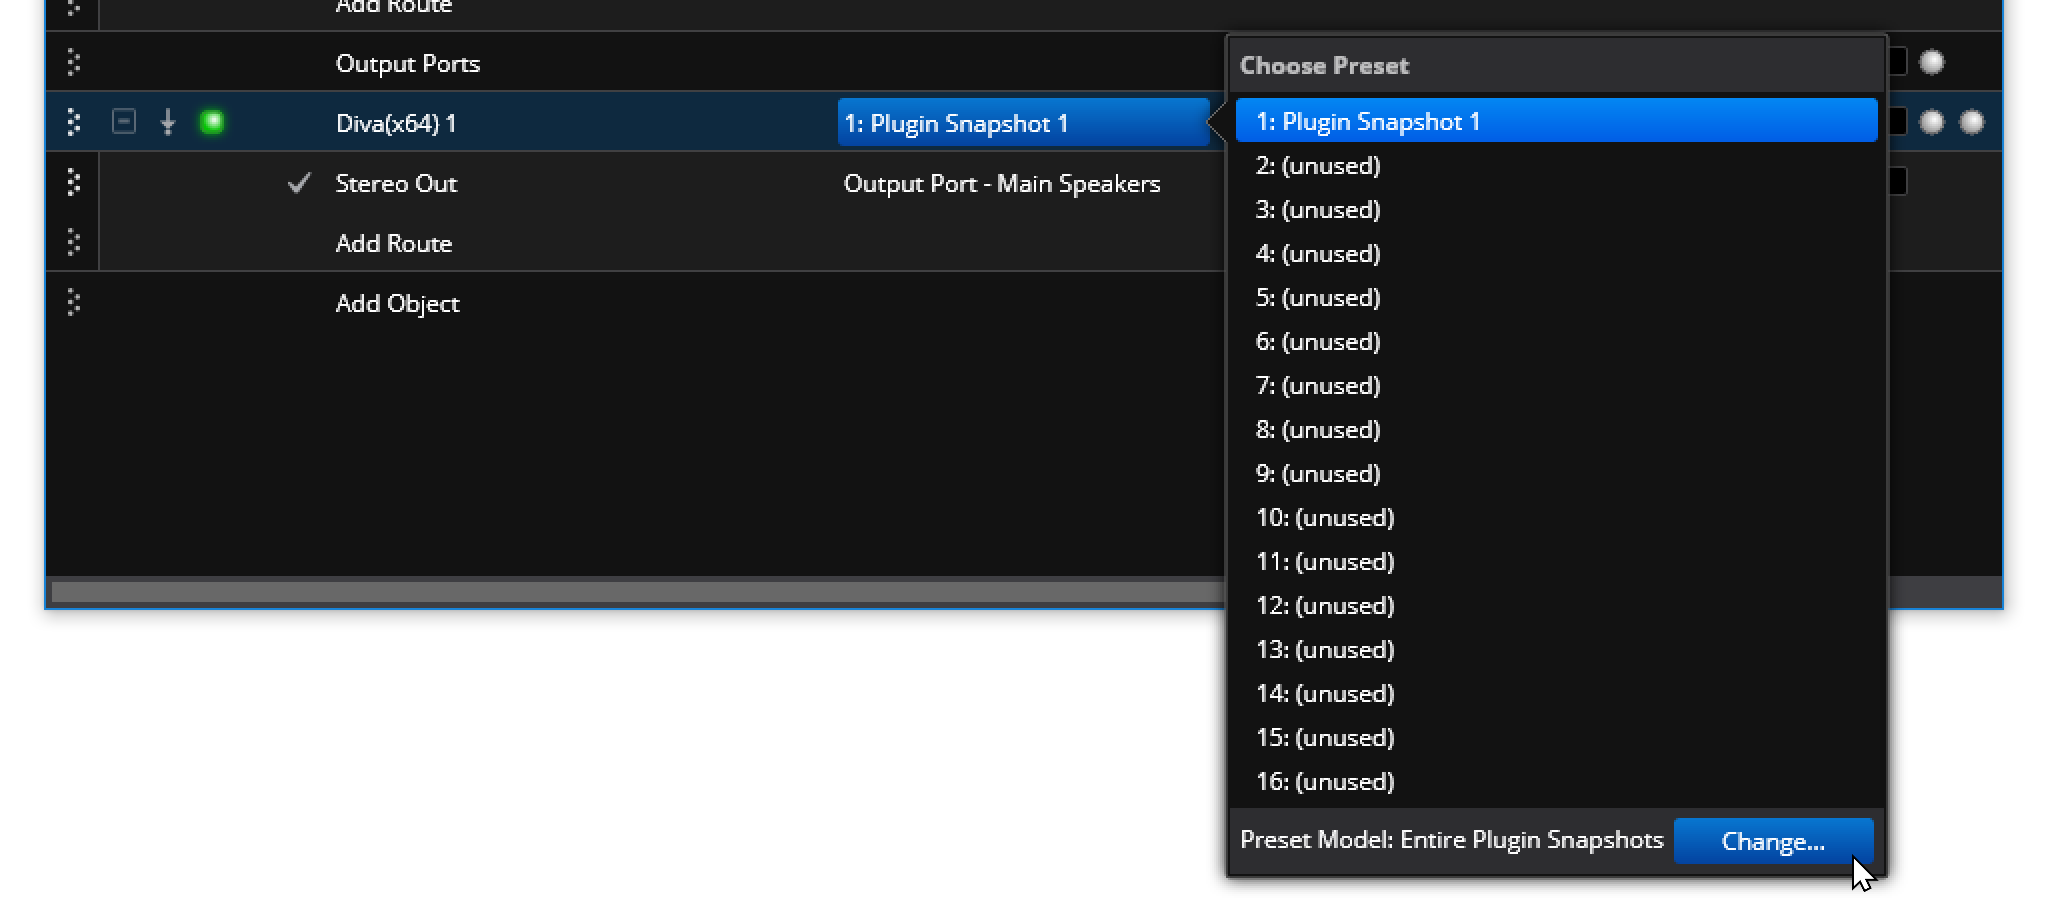This screenshot has height=916, width=2046.
Task: Click right round indicator in Diva(x64) 1 row
Action: point(1971,122)
